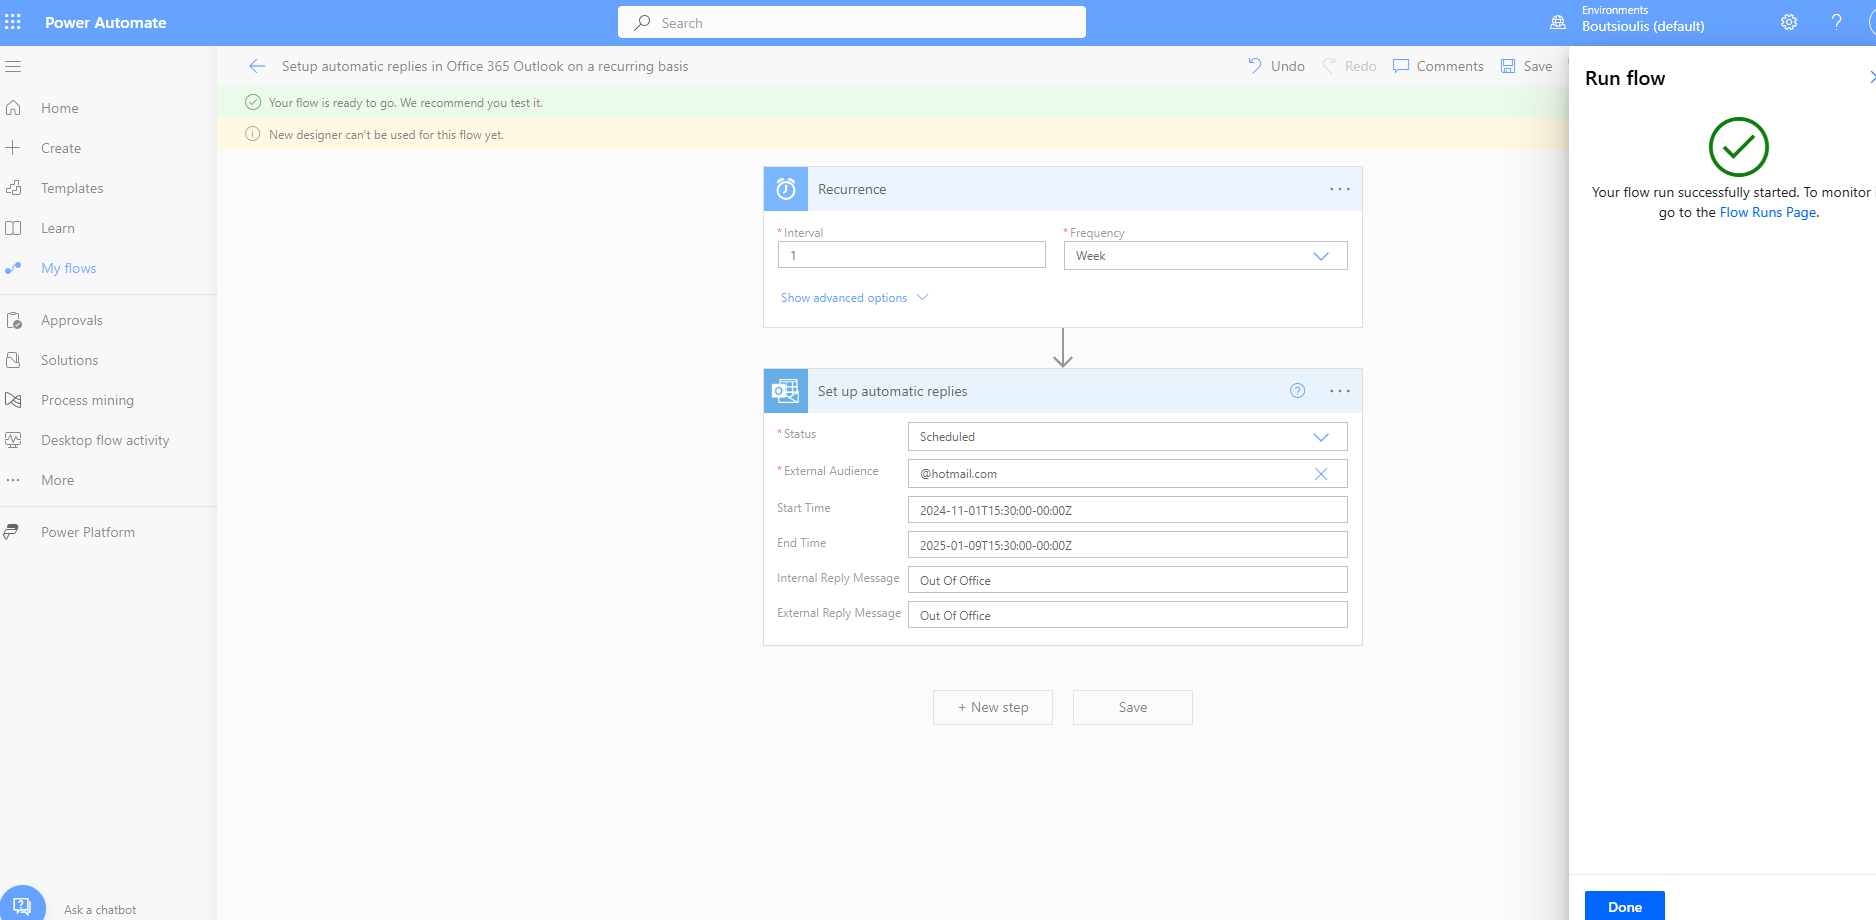Collapse the left navigation hamburger menu
The image size is (1876, 920).
(13, 67)
